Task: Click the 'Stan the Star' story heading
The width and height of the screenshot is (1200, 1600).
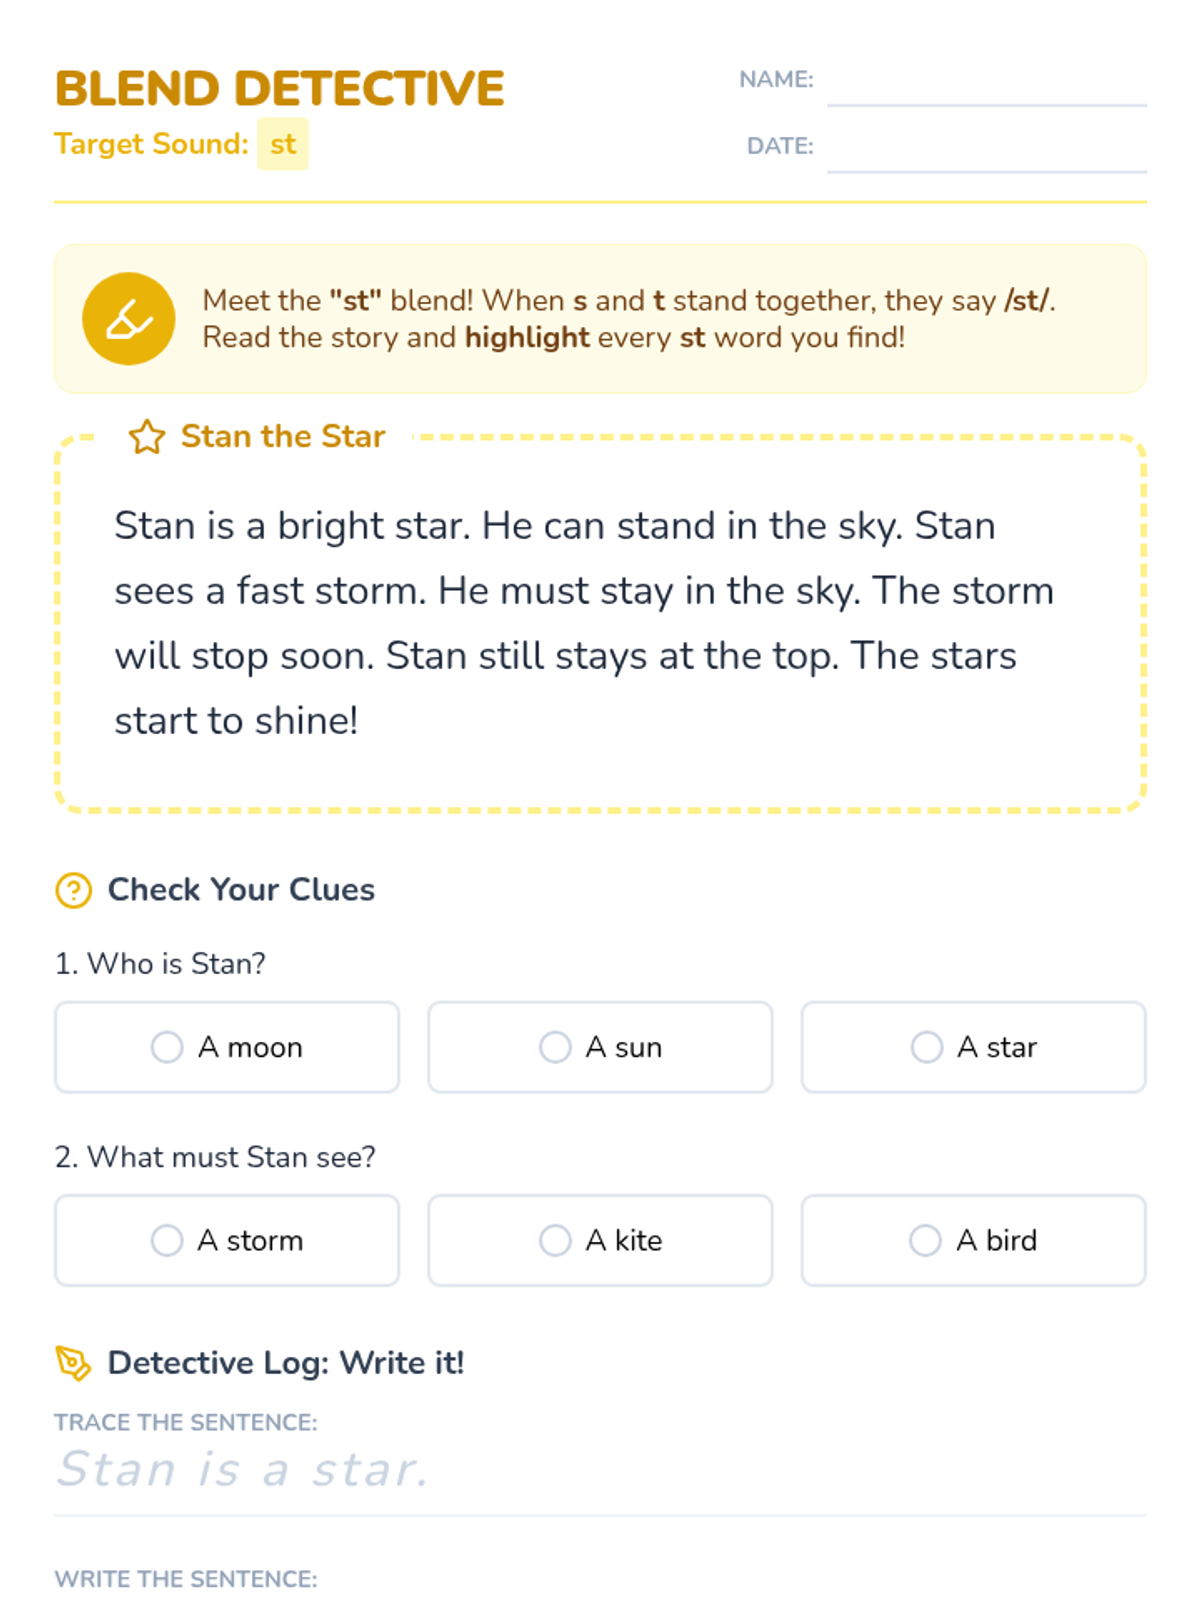Action: pyautogui.click(x=283, y=436)
